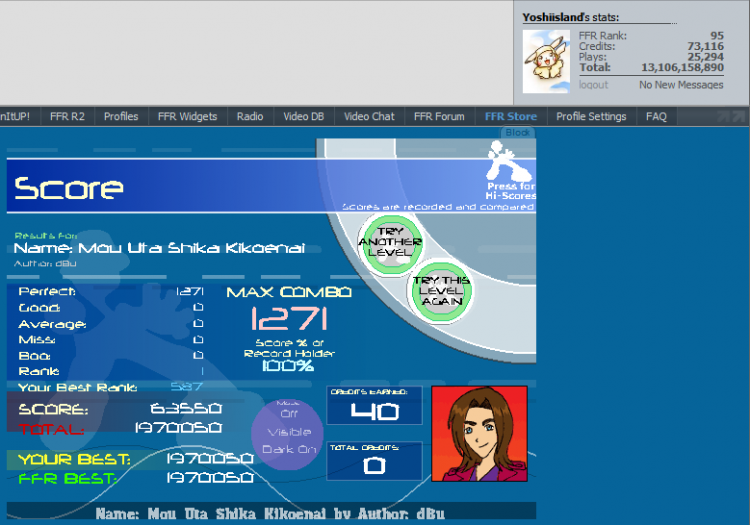
Task: Open the Video Chat tab
Action: [369, 116]
